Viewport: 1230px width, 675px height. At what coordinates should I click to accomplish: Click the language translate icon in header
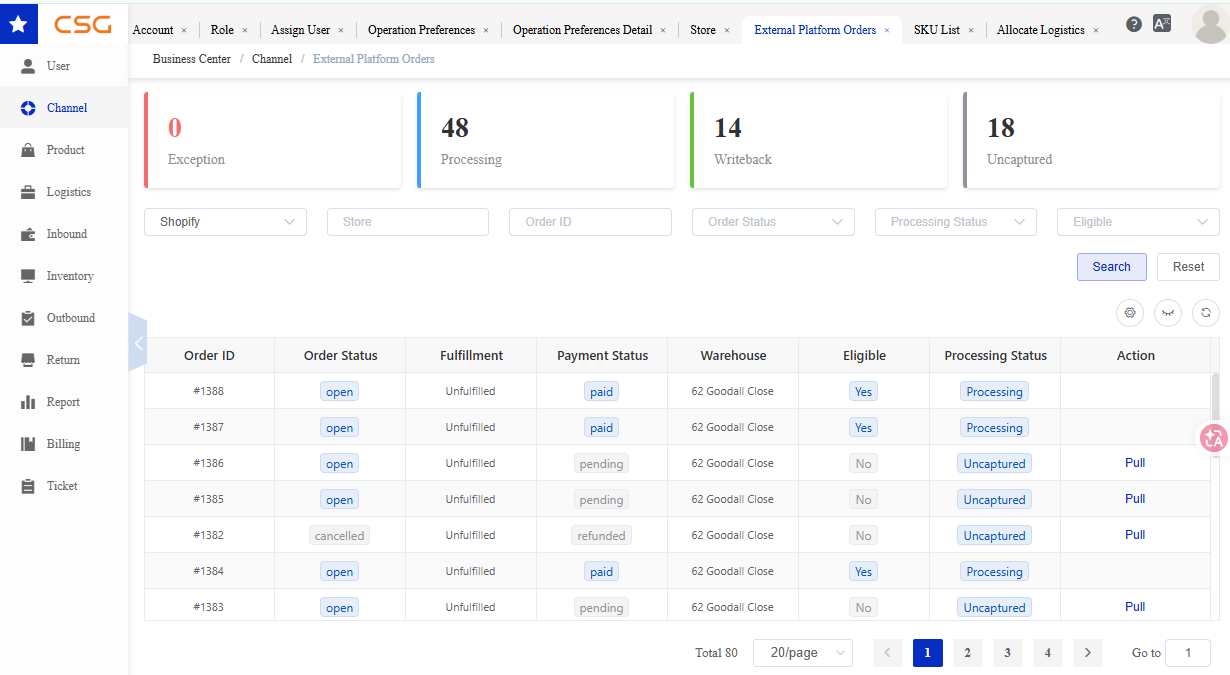tap(1162, 24)
